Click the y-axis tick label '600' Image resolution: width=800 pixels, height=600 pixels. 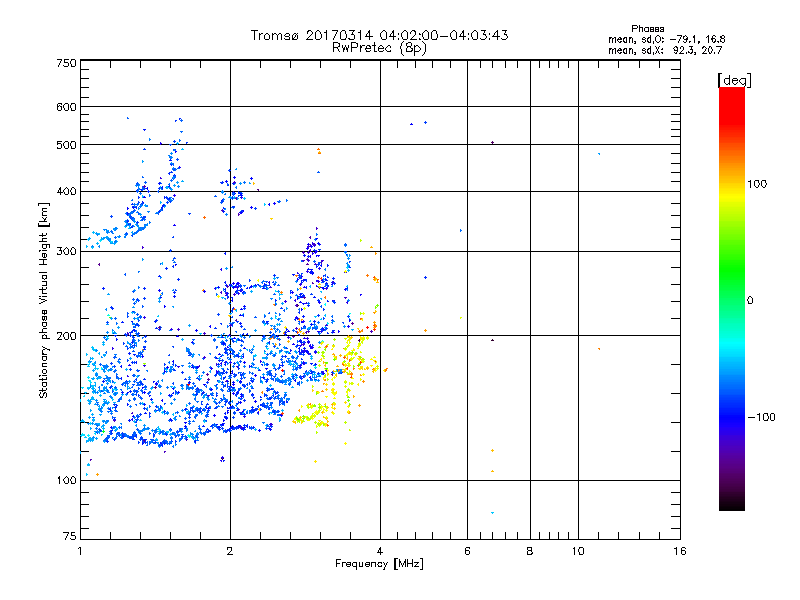pyautogui.click(x=66, y=107)
